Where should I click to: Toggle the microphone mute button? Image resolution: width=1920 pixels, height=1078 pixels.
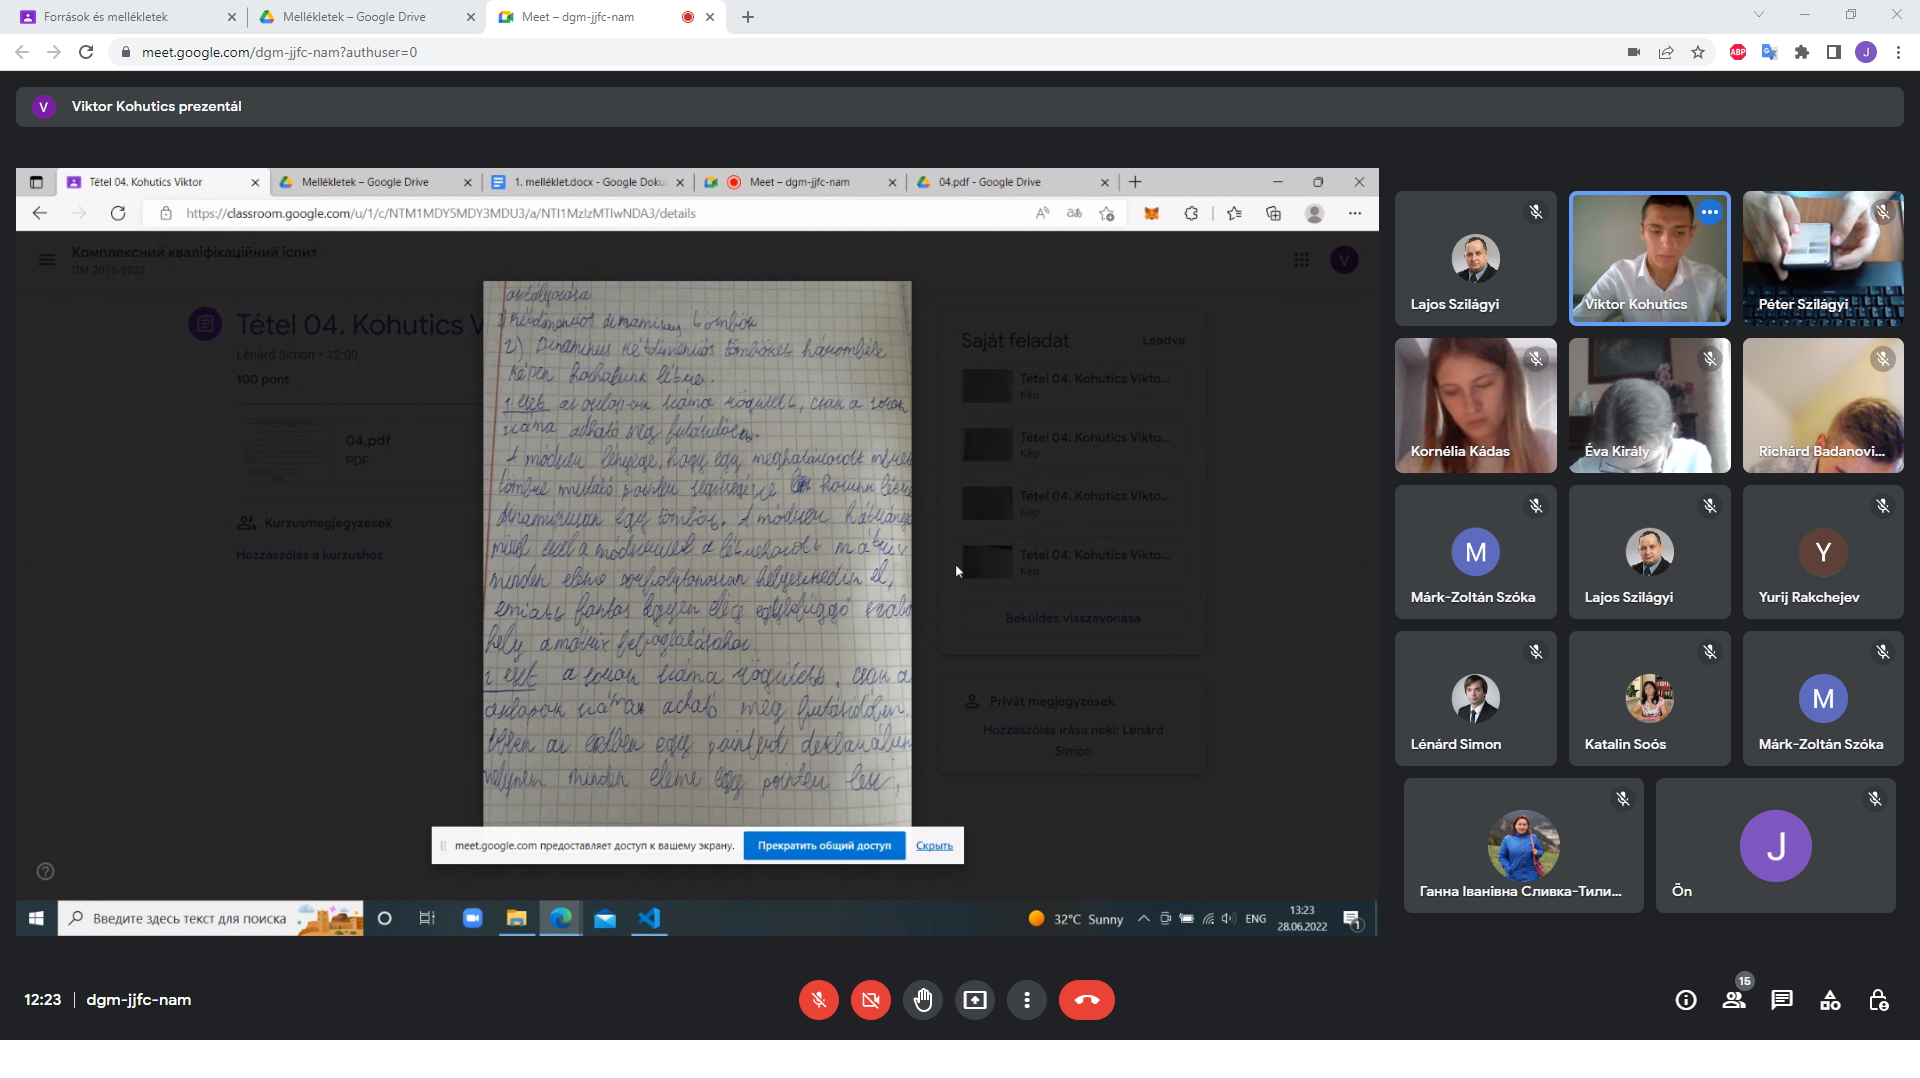tap(819, 1000)
